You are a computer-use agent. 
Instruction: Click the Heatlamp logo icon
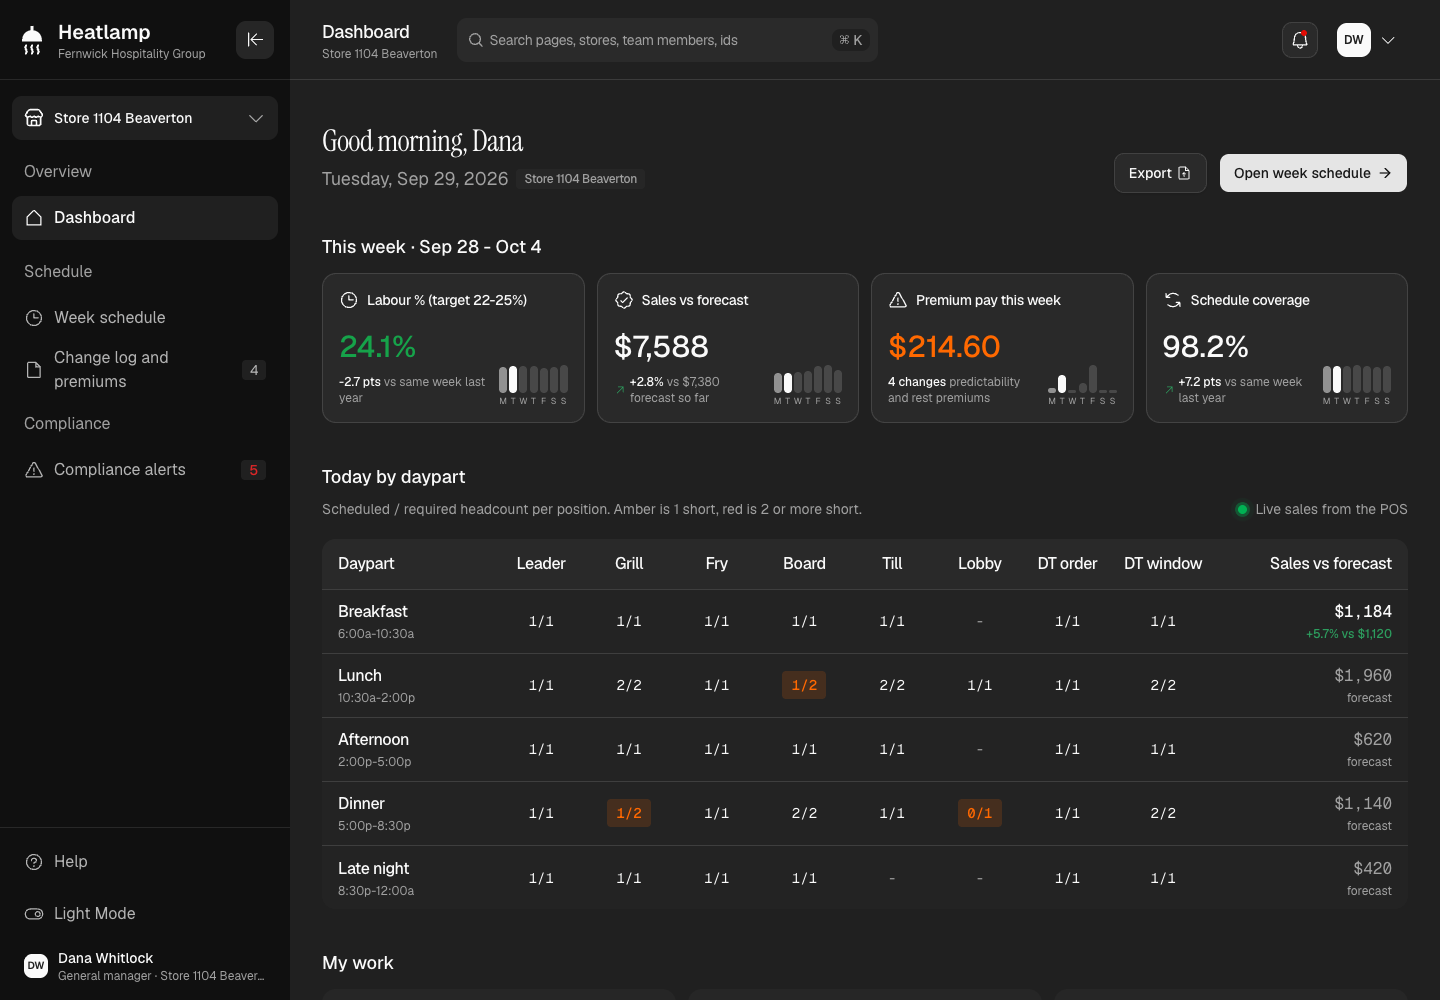pyautogui.click(x=32, y=40)
